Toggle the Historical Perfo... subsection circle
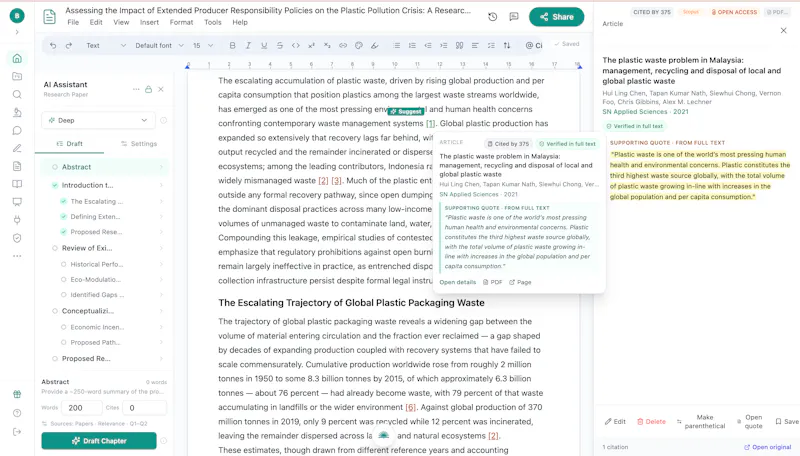 click(x=63, y=264)
